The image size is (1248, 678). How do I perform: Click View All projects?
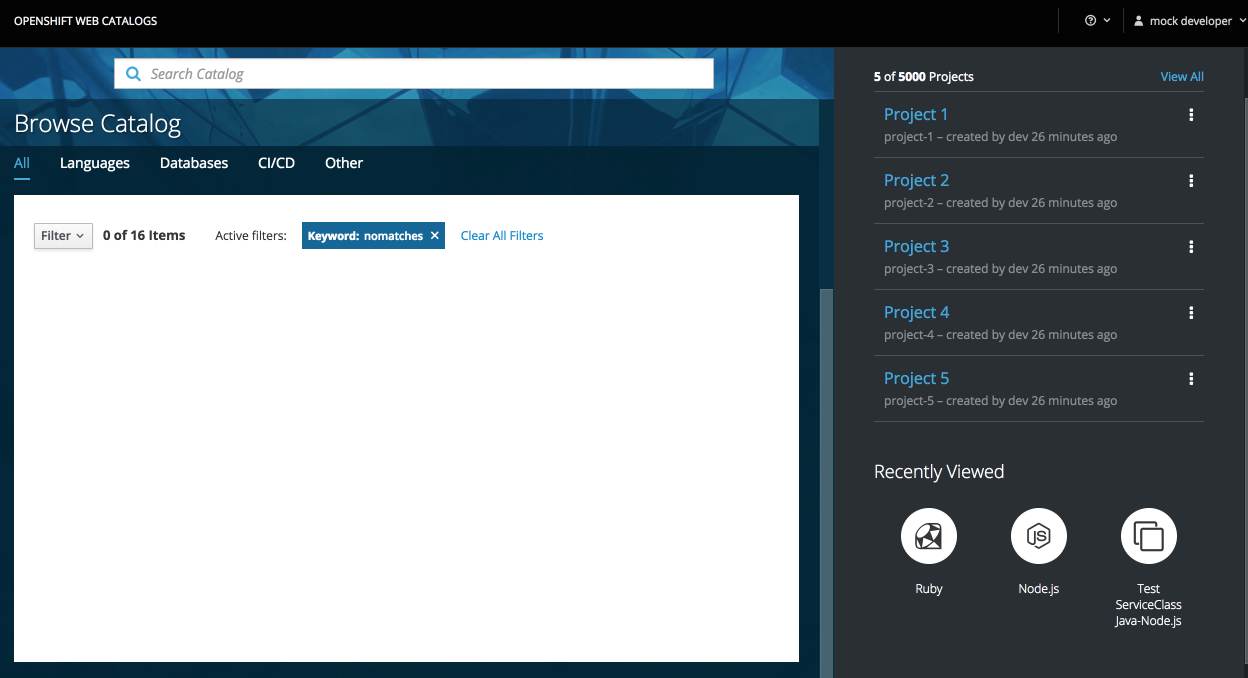pyautogui.click(x=1181, y=76)
